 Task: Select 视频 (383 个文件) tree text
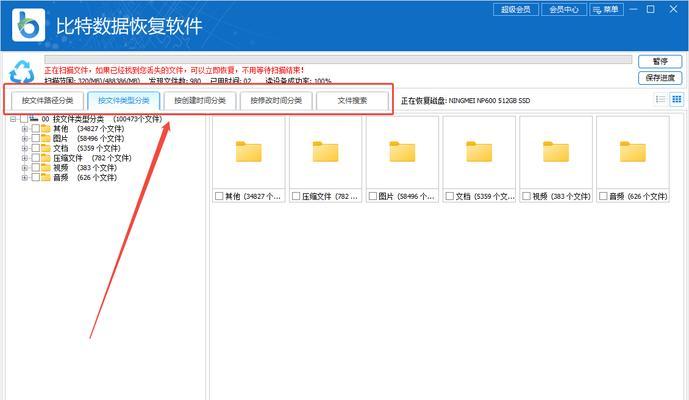85,167
